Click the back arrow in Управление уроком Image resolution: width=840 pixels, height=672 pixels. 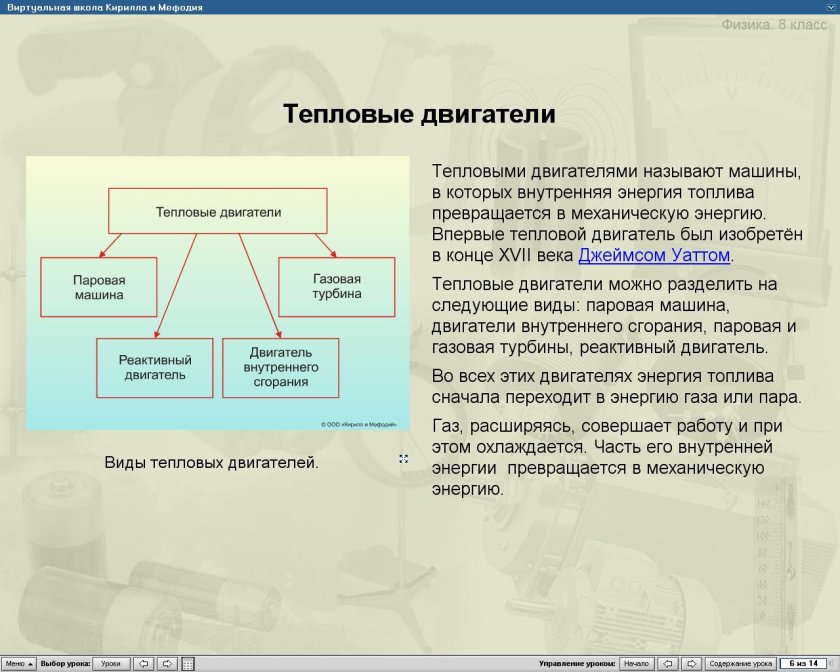coord(669,661)
